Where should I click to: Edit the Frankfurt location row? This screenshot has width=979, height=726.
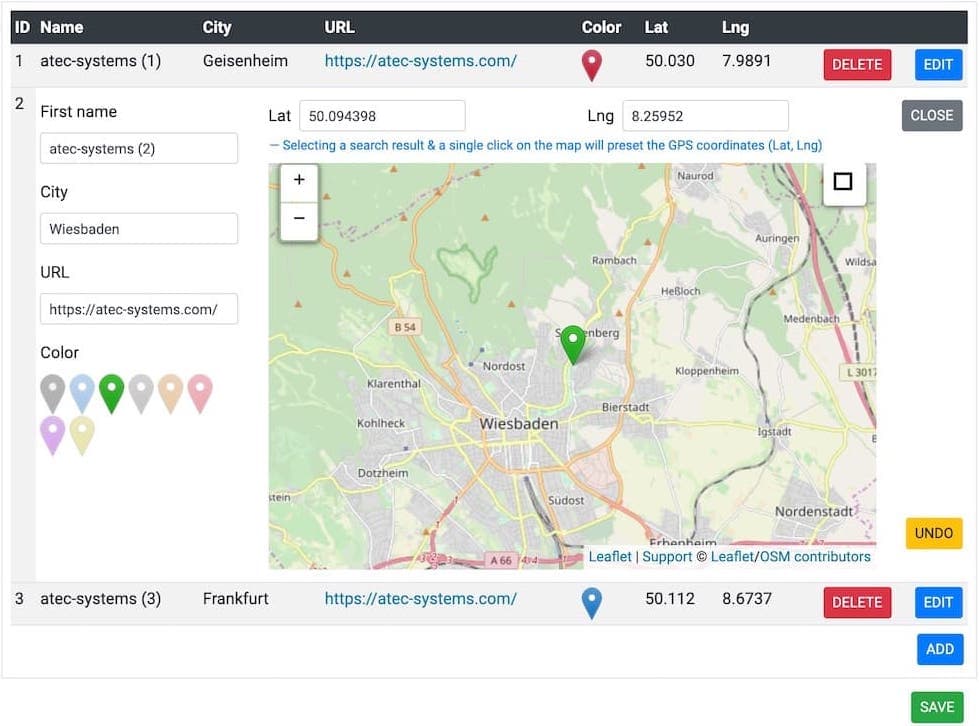[938, 603]
